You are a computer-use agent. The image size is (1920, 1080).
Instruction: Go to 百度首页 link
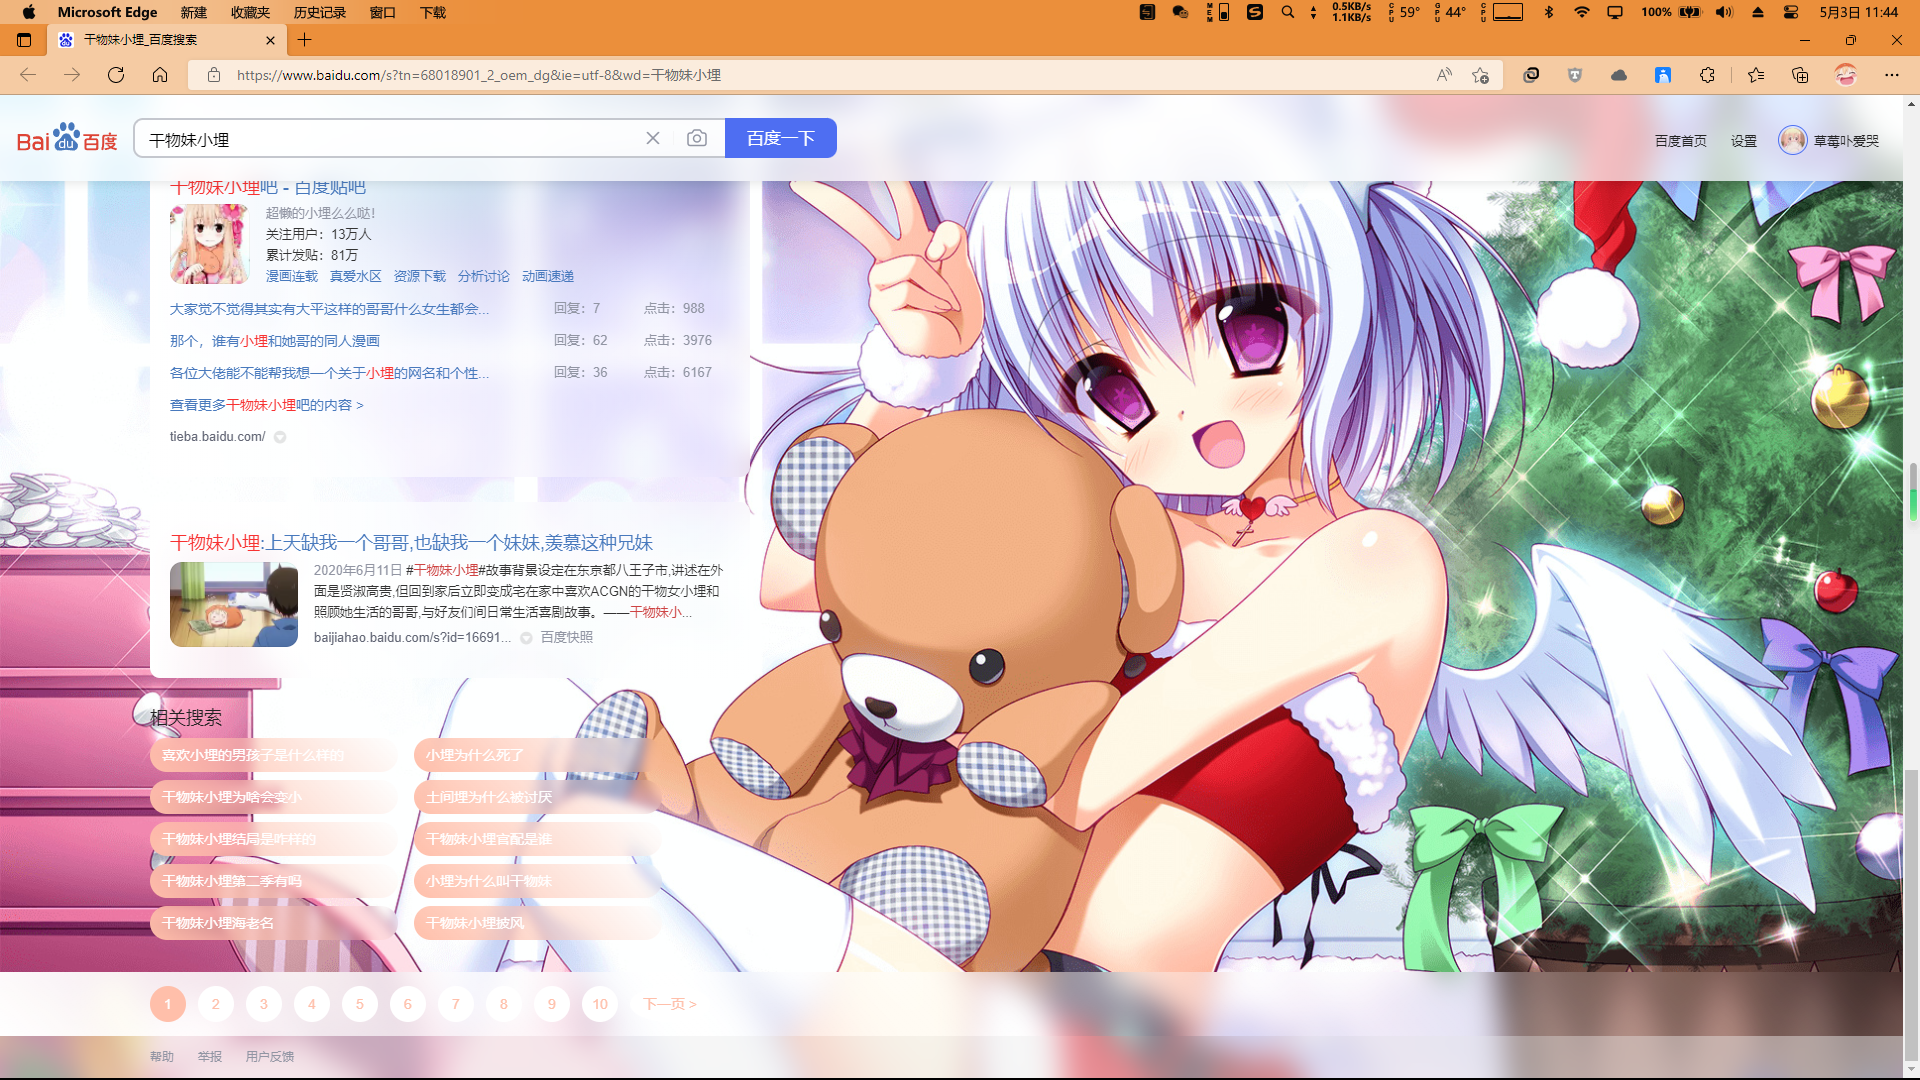tap(1680, 141)
